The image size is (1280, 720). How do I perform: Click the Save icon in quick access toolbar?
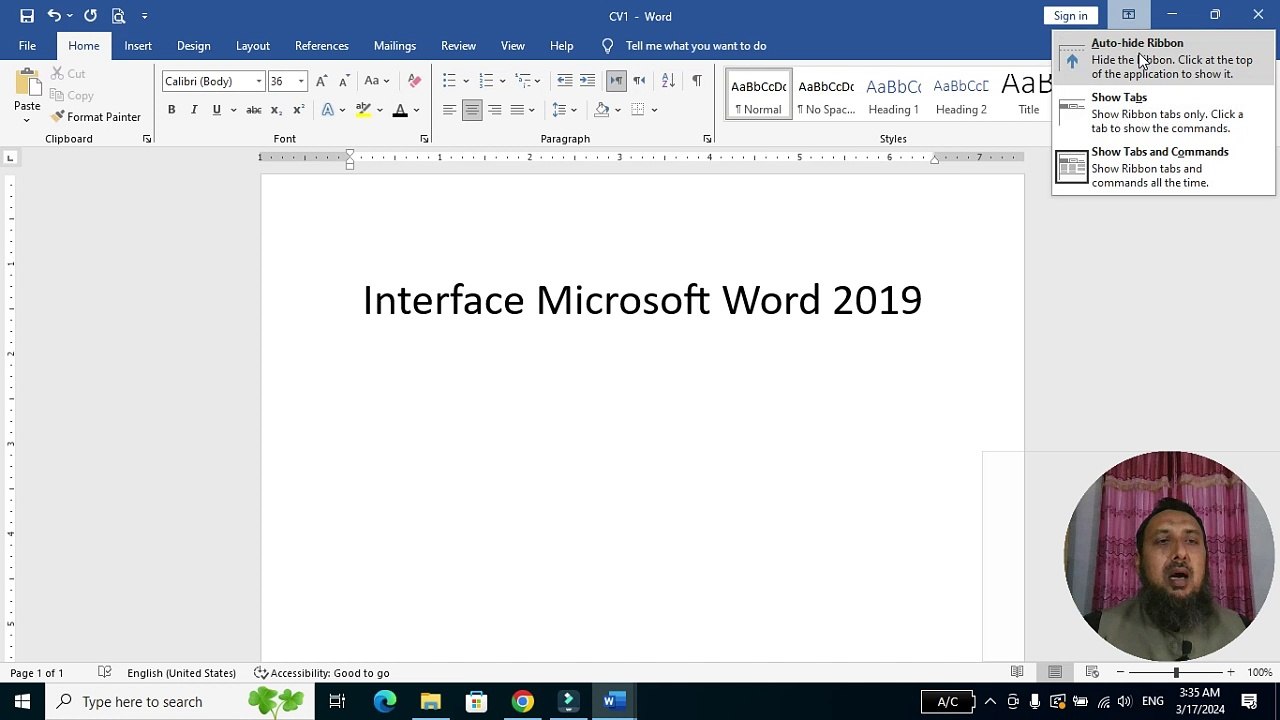coord(27,16)
